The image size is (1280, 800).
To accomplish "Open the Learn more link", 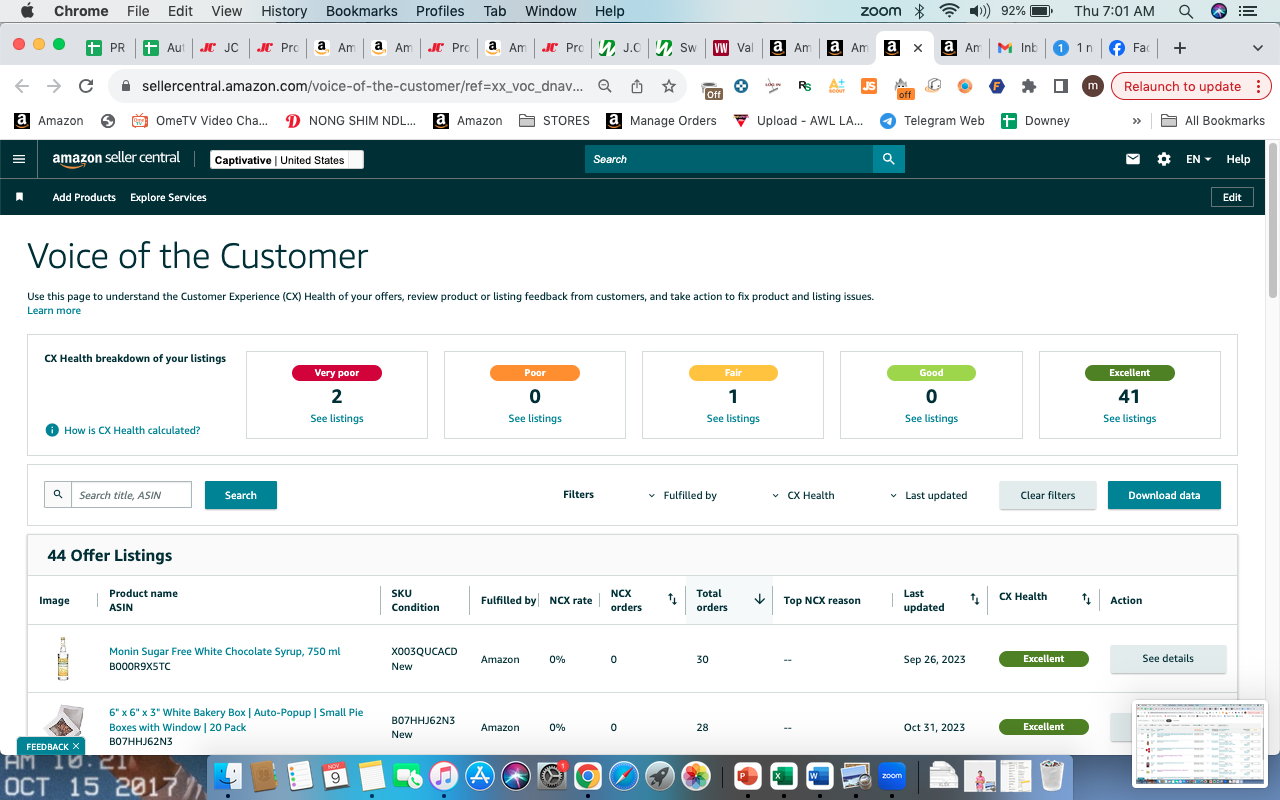I will pyautogui.click(x=54, y=311).
